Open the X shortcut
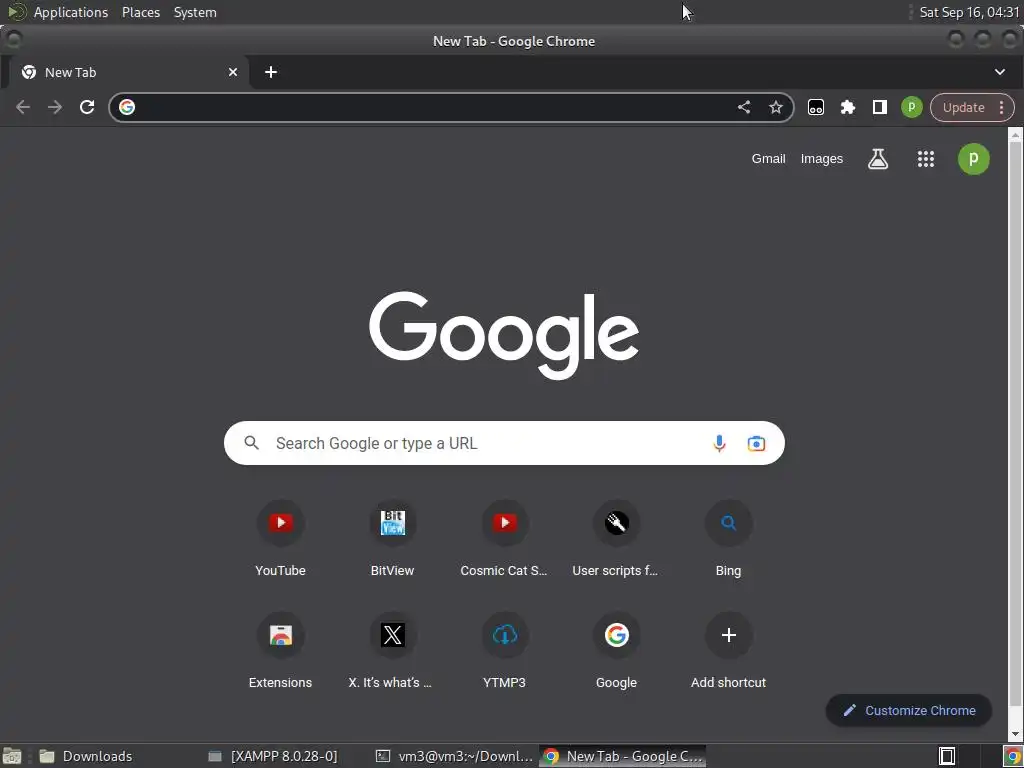Screen dimensions: 1024x768 392,650
